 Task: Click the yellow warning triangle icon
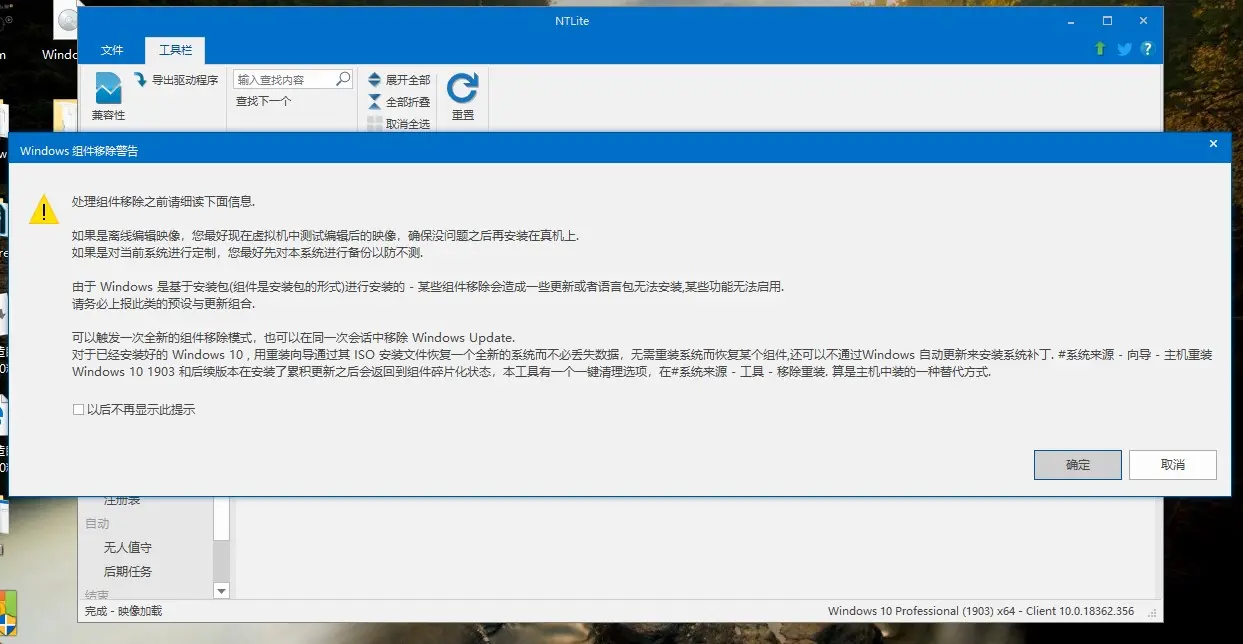point(44,209)
